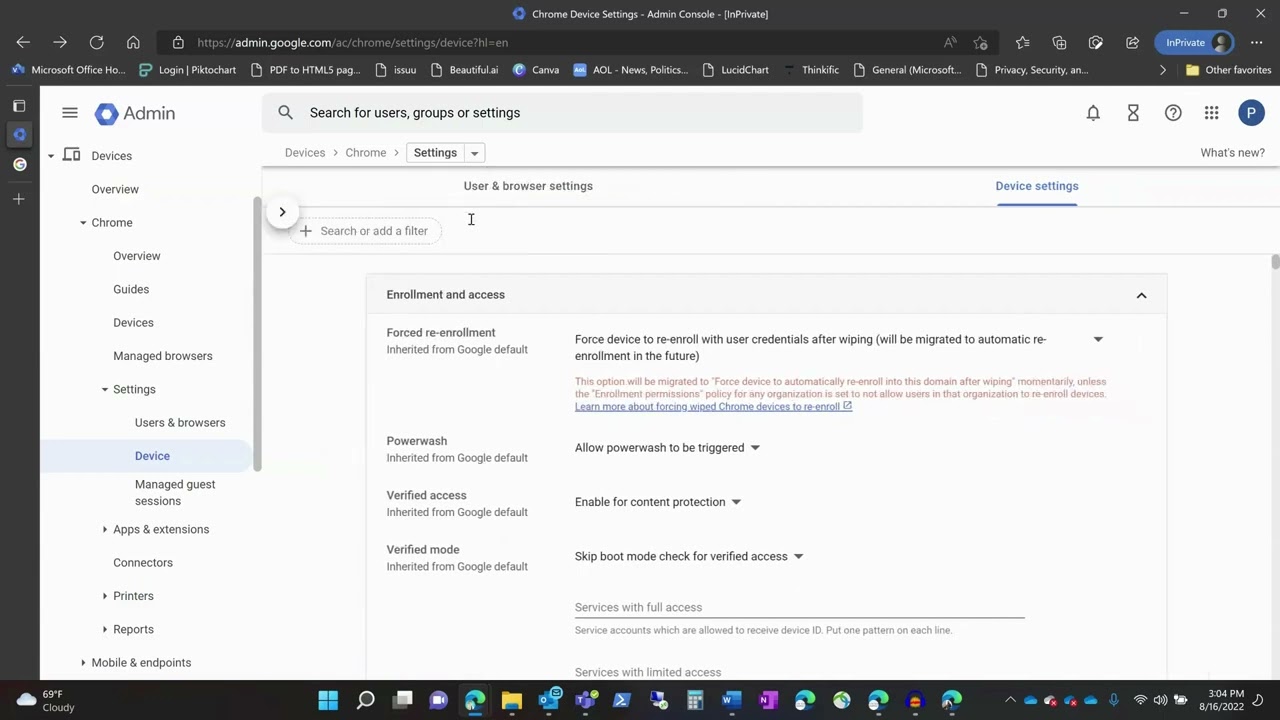
Task: Open Windows taskbar search
Action: click(366, 700)
